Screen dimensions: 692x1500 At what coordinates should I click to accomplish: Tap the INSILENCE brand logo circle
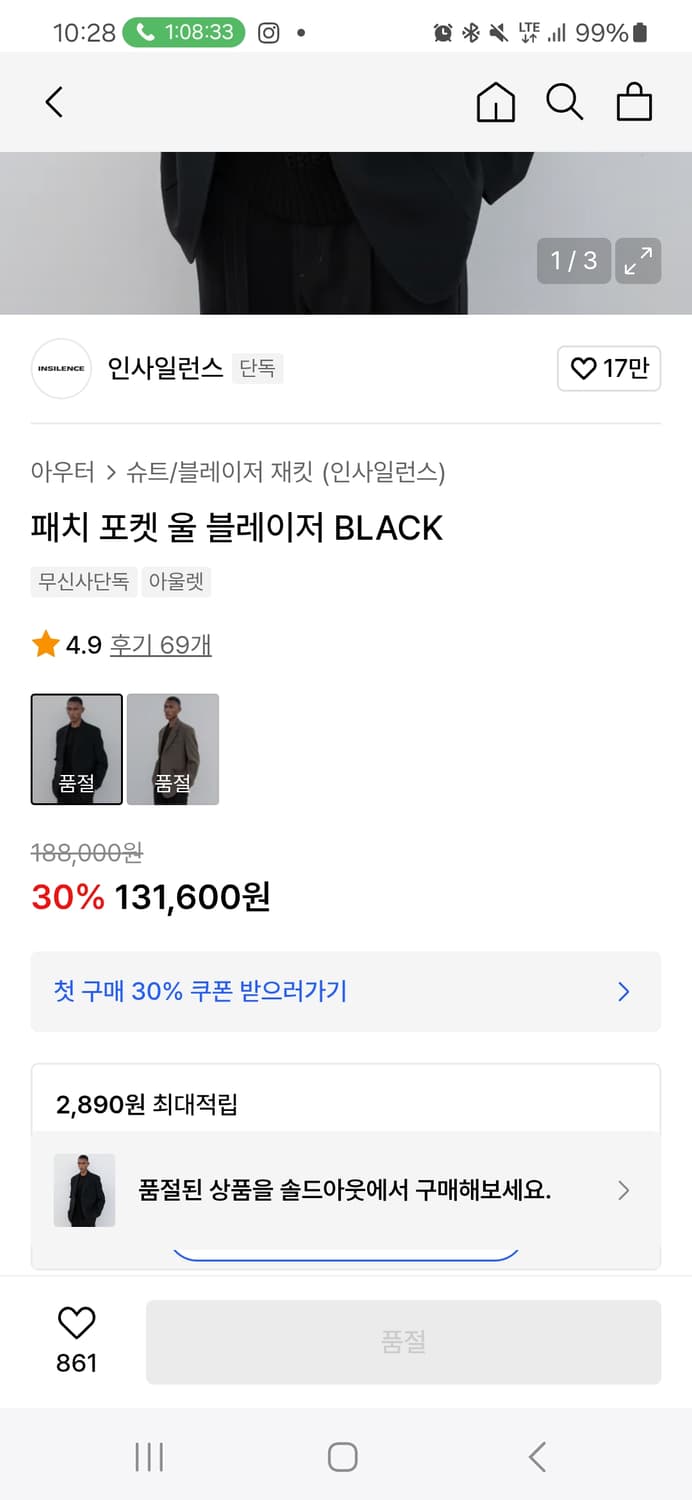point(60,368)
